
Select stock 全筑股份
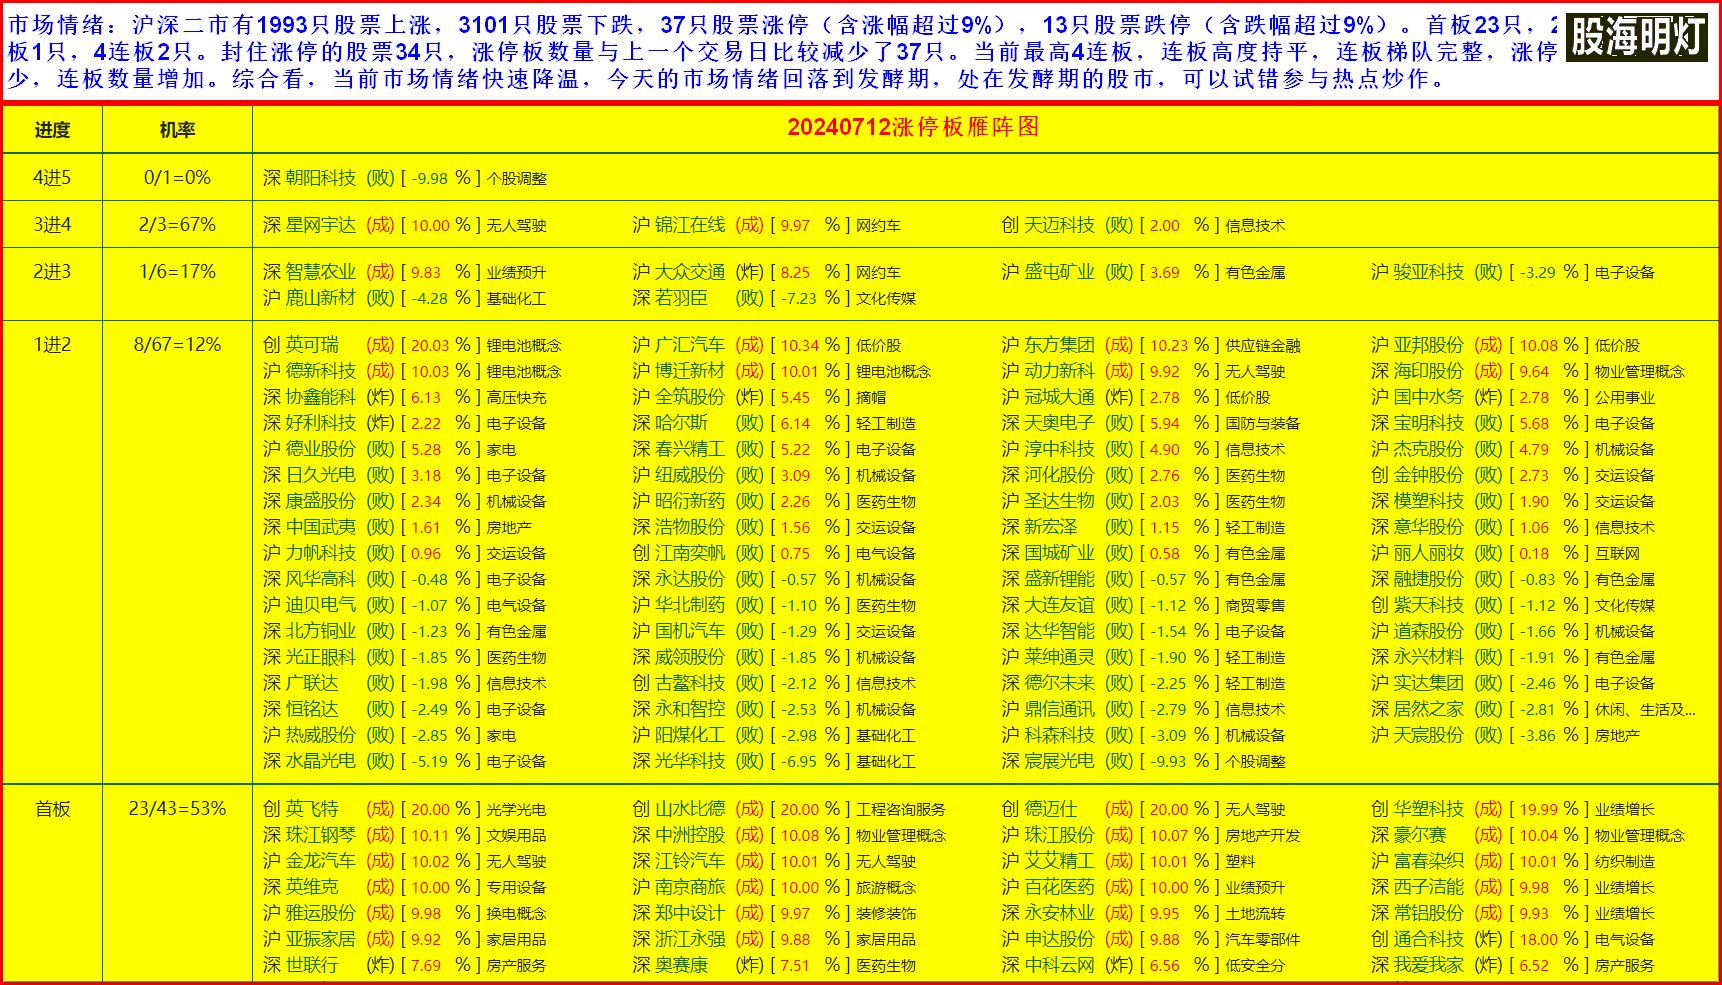690,397
